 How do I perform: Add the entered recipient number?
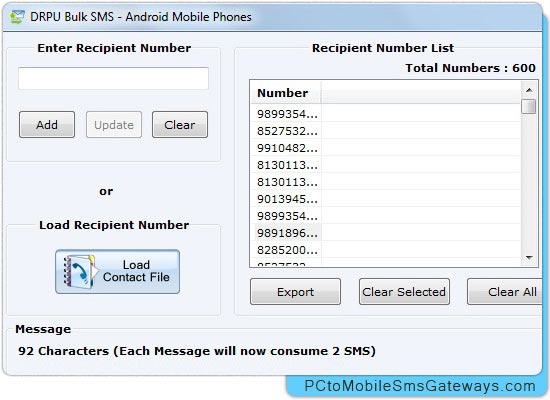(x=47, y=125)
